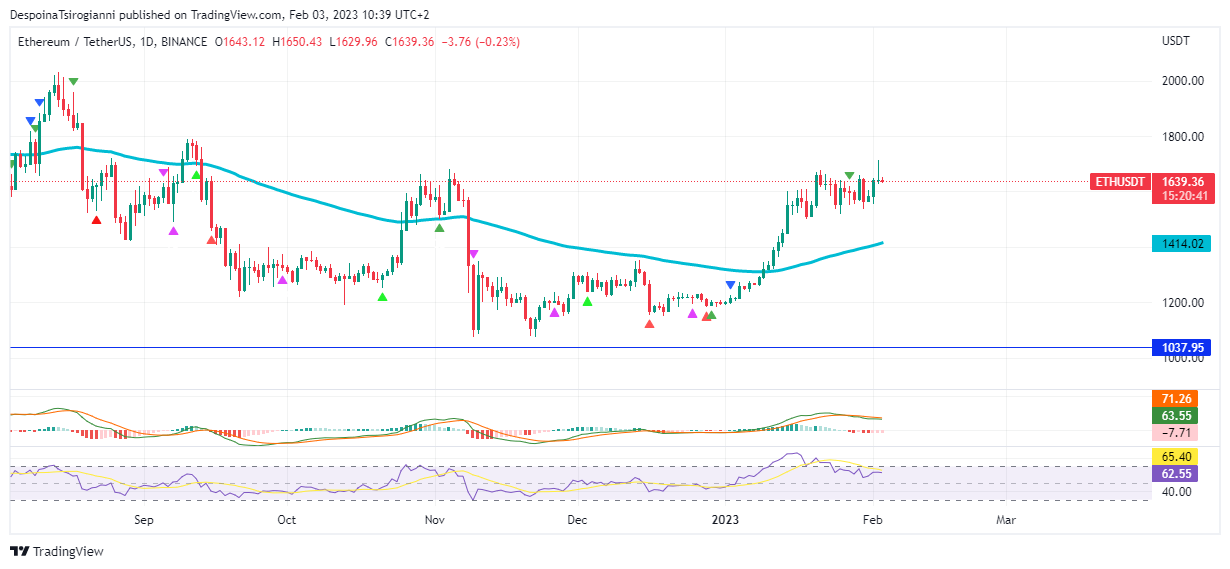Click the Nov label on time axis

434,520
